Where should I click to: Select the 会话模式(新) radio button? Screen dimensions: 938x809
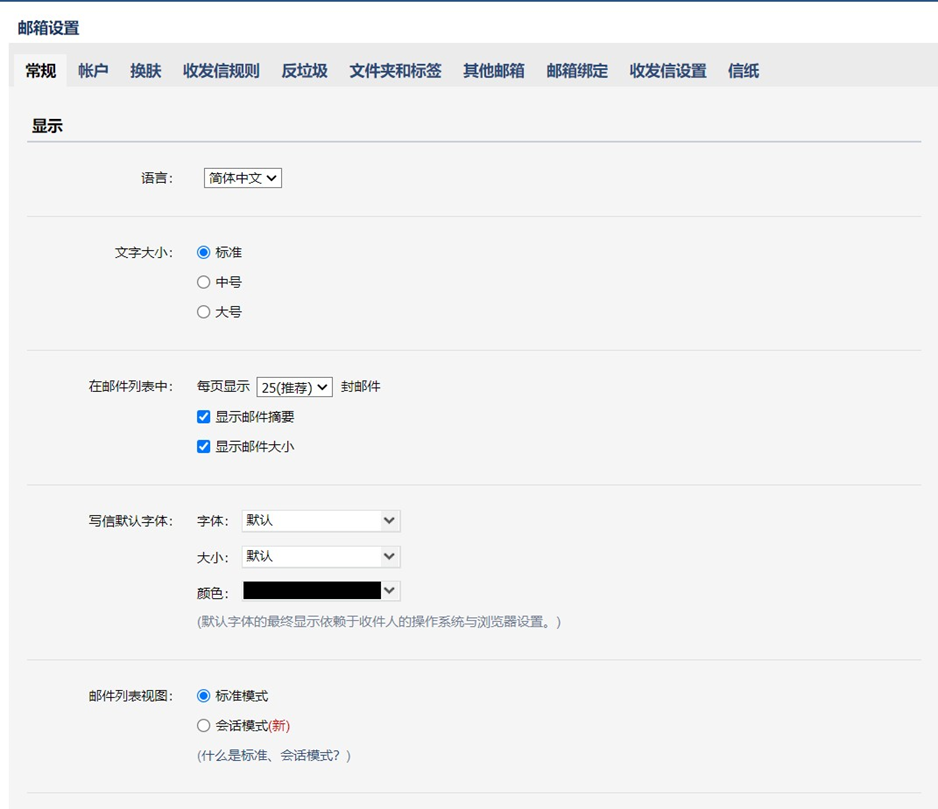coord(203,726)
